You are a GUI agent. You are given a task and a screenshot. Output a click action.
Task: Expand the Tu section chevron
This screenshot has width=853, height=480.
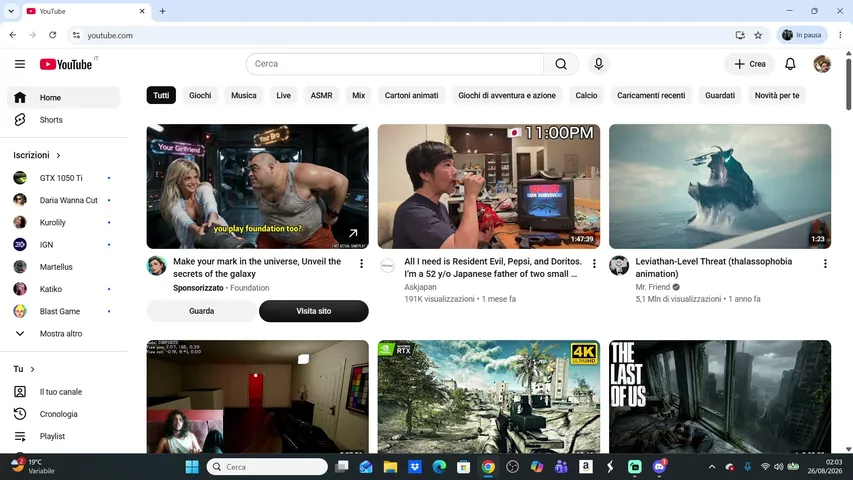(x=33, y=370)
